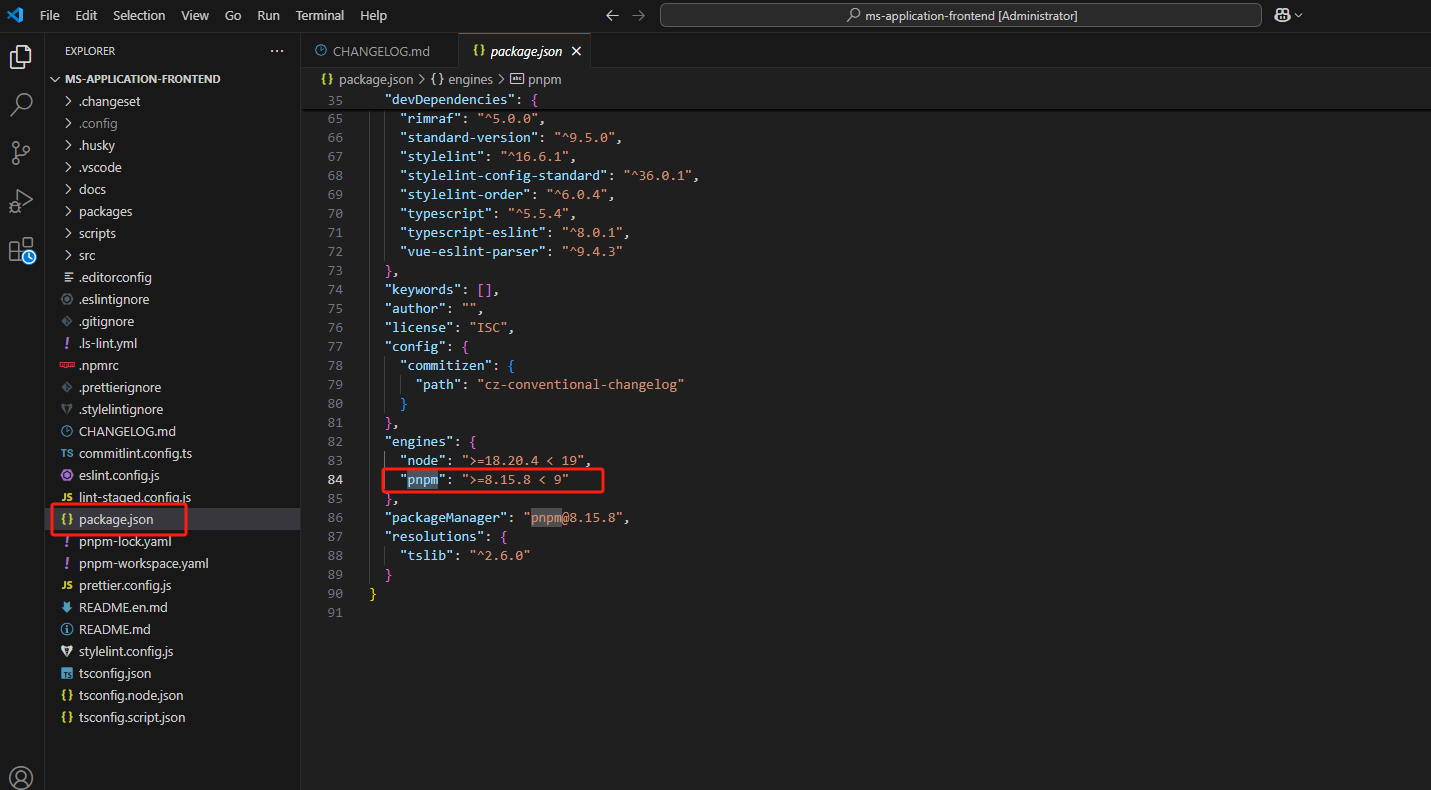The height and width of the screenshot is (790, 1431).
Task: Open the Search view icon
Action: [21, 104]
